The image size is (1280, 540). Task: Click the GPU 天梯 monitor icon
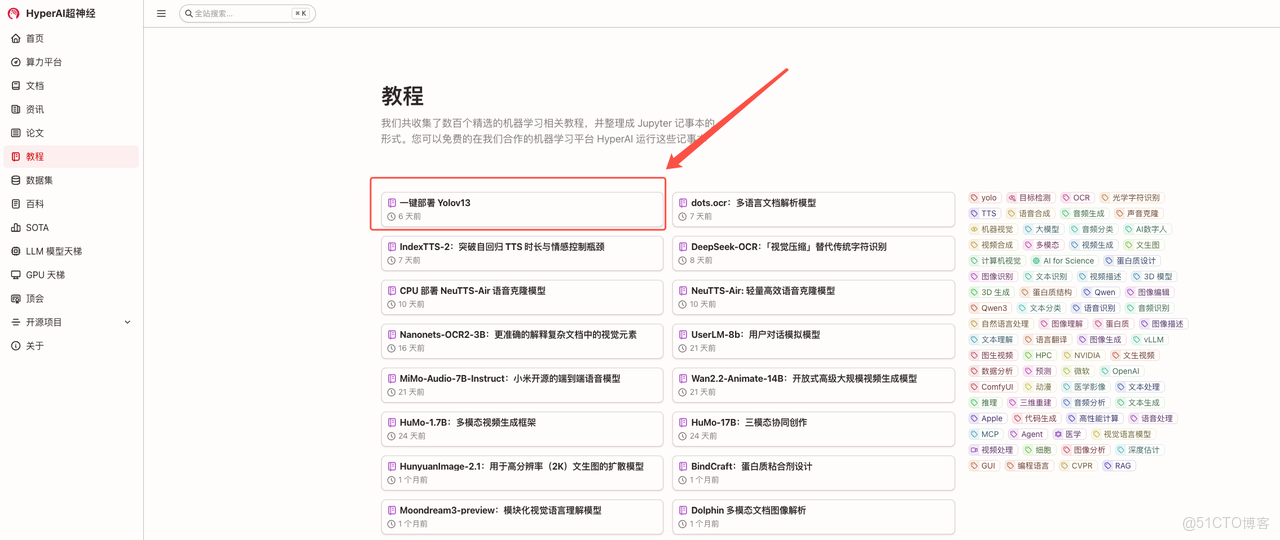point(15,275)
